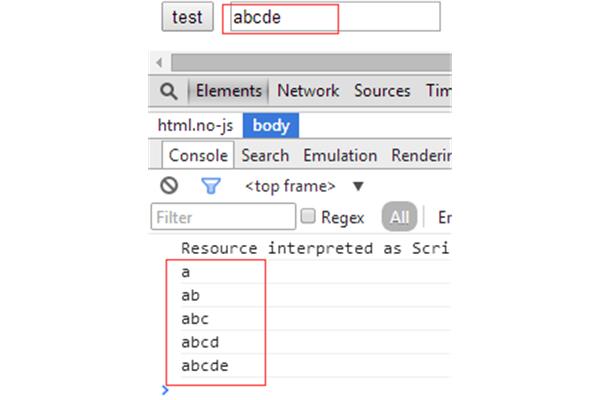Select the Errors filter next to All
Image resolution: width=600 pixels, height=400 pixels.
[445, 217]
